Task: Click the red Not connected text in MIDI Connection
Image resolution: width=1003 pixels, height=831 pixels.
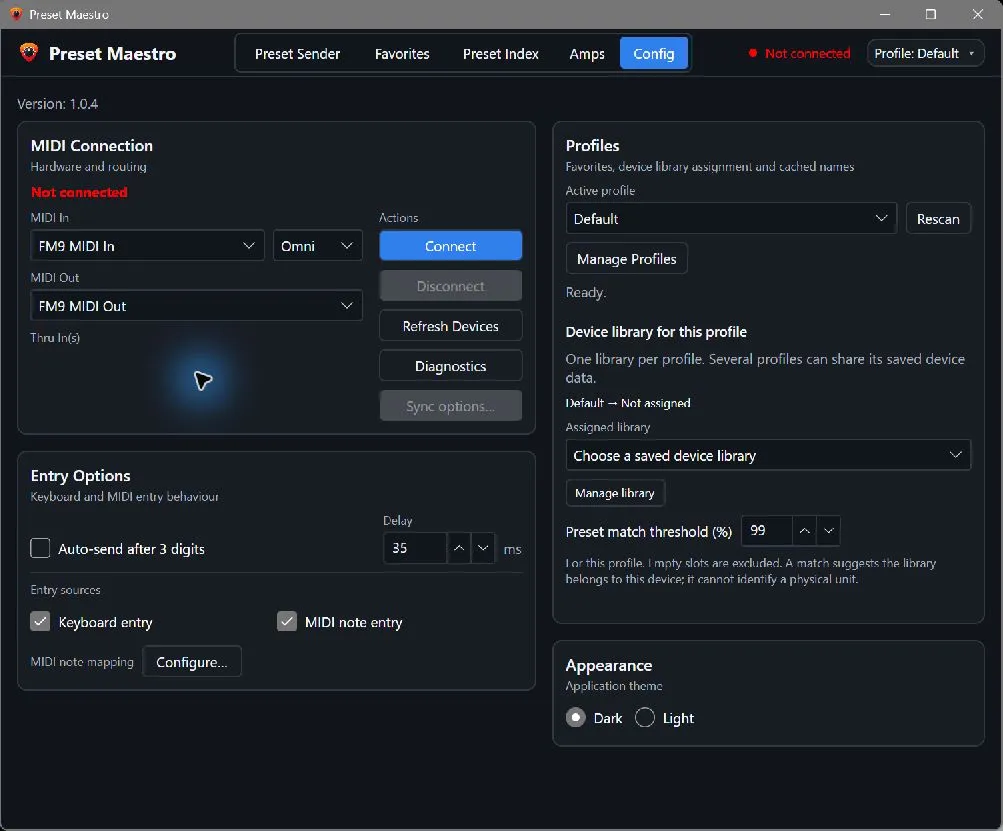Action: pos(79,192)
